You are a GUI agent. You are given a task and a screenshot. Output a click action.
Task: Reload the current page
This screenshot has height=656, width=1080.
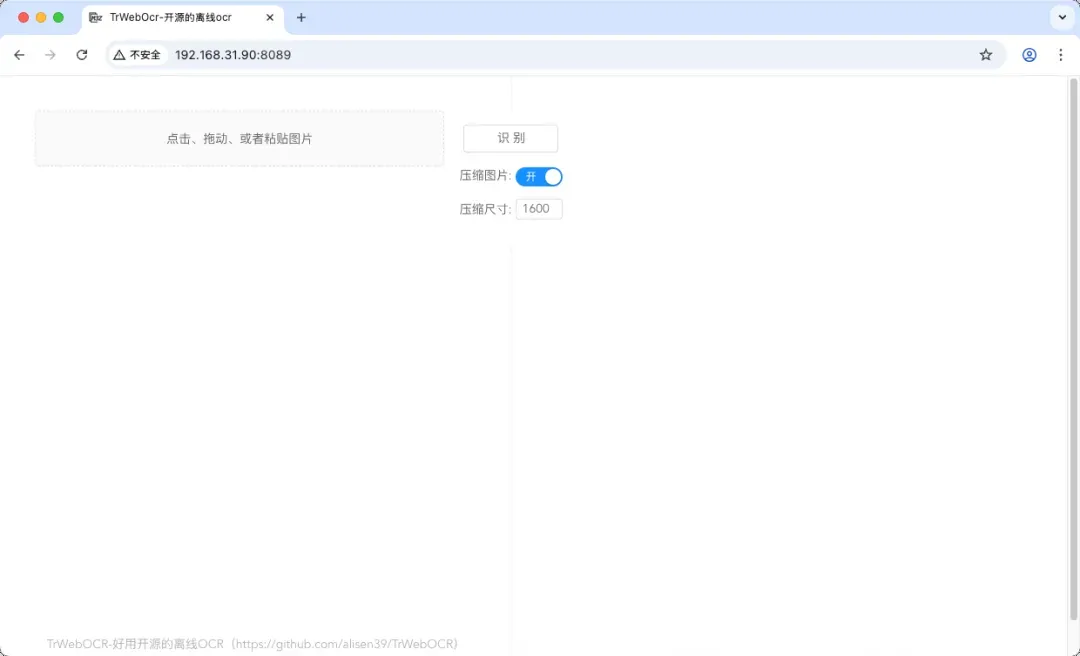point(82,55)
